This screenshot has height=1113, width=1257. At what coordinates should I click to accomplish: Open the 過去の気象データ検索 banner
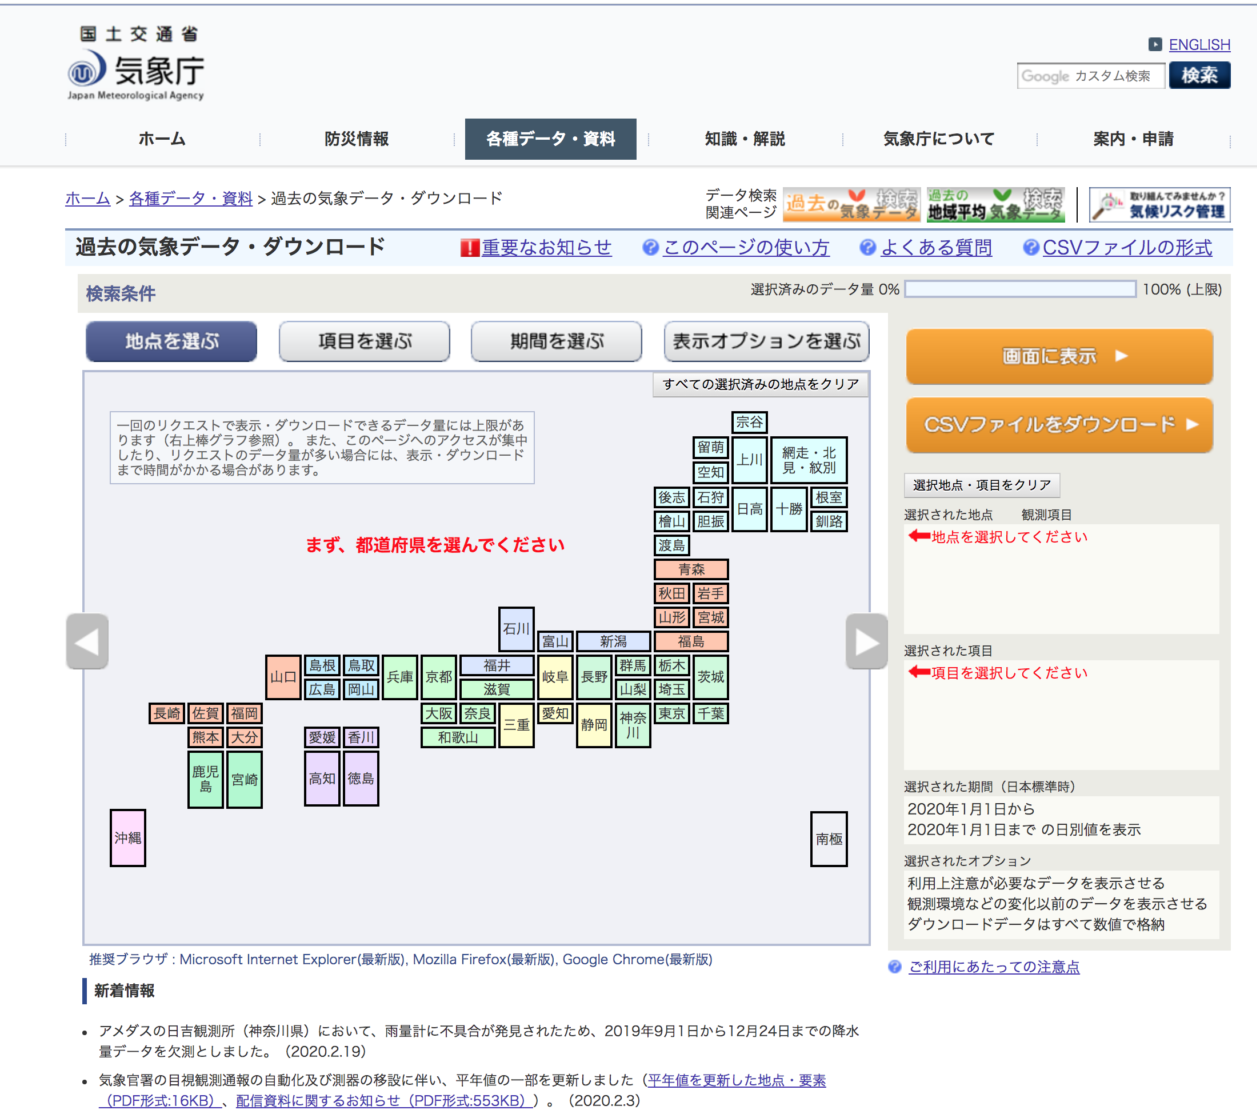click(x=855, y=202)
